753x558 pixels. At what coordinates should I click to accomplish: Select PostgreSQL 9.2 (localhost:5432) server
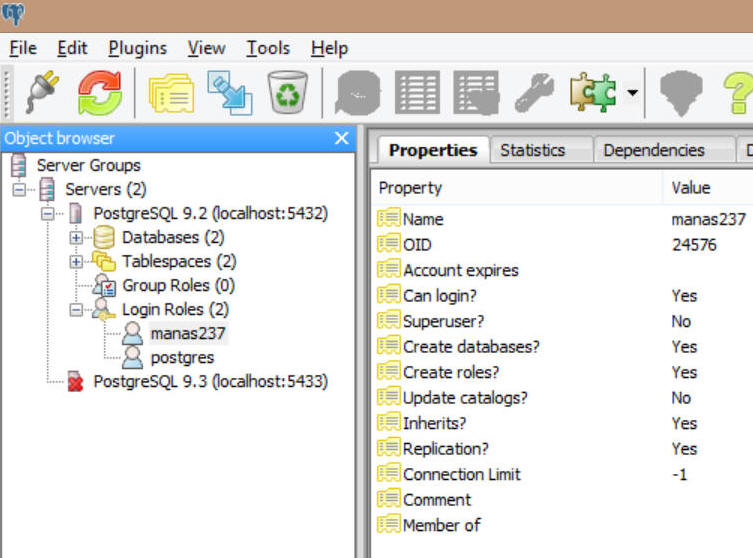[x=210, y=213]
